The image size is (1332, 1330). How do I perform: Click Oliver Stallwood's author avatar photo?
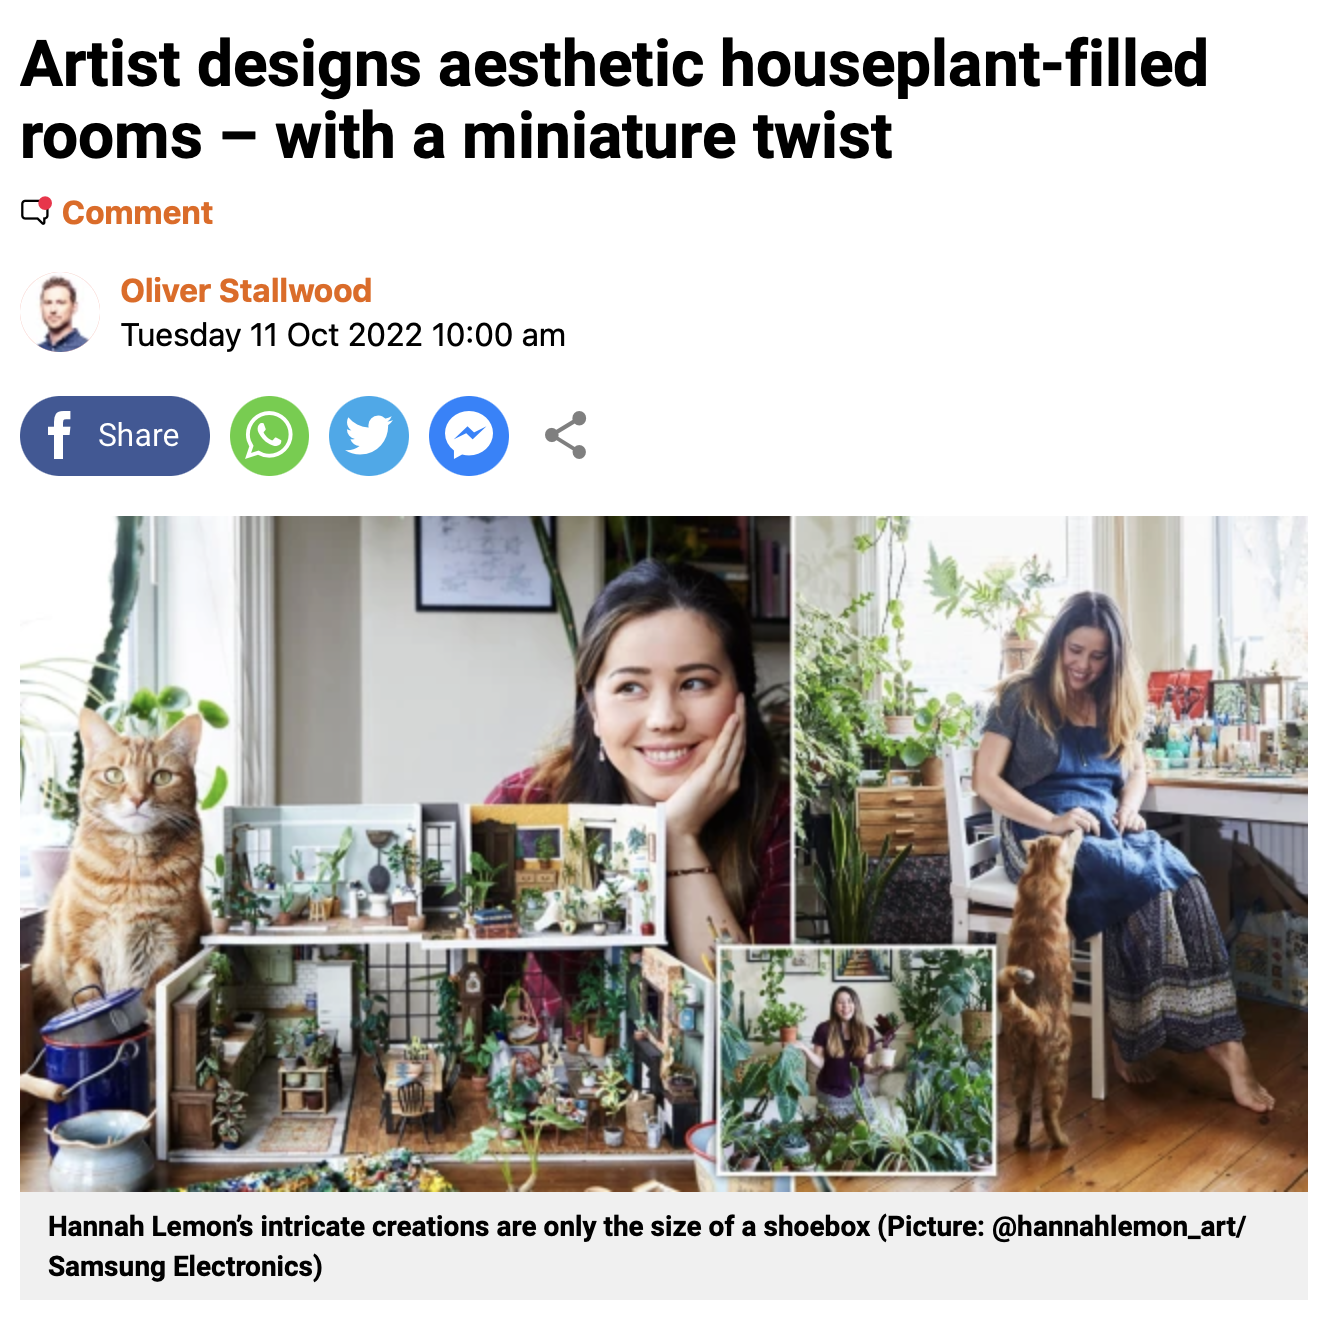[60, 312]
